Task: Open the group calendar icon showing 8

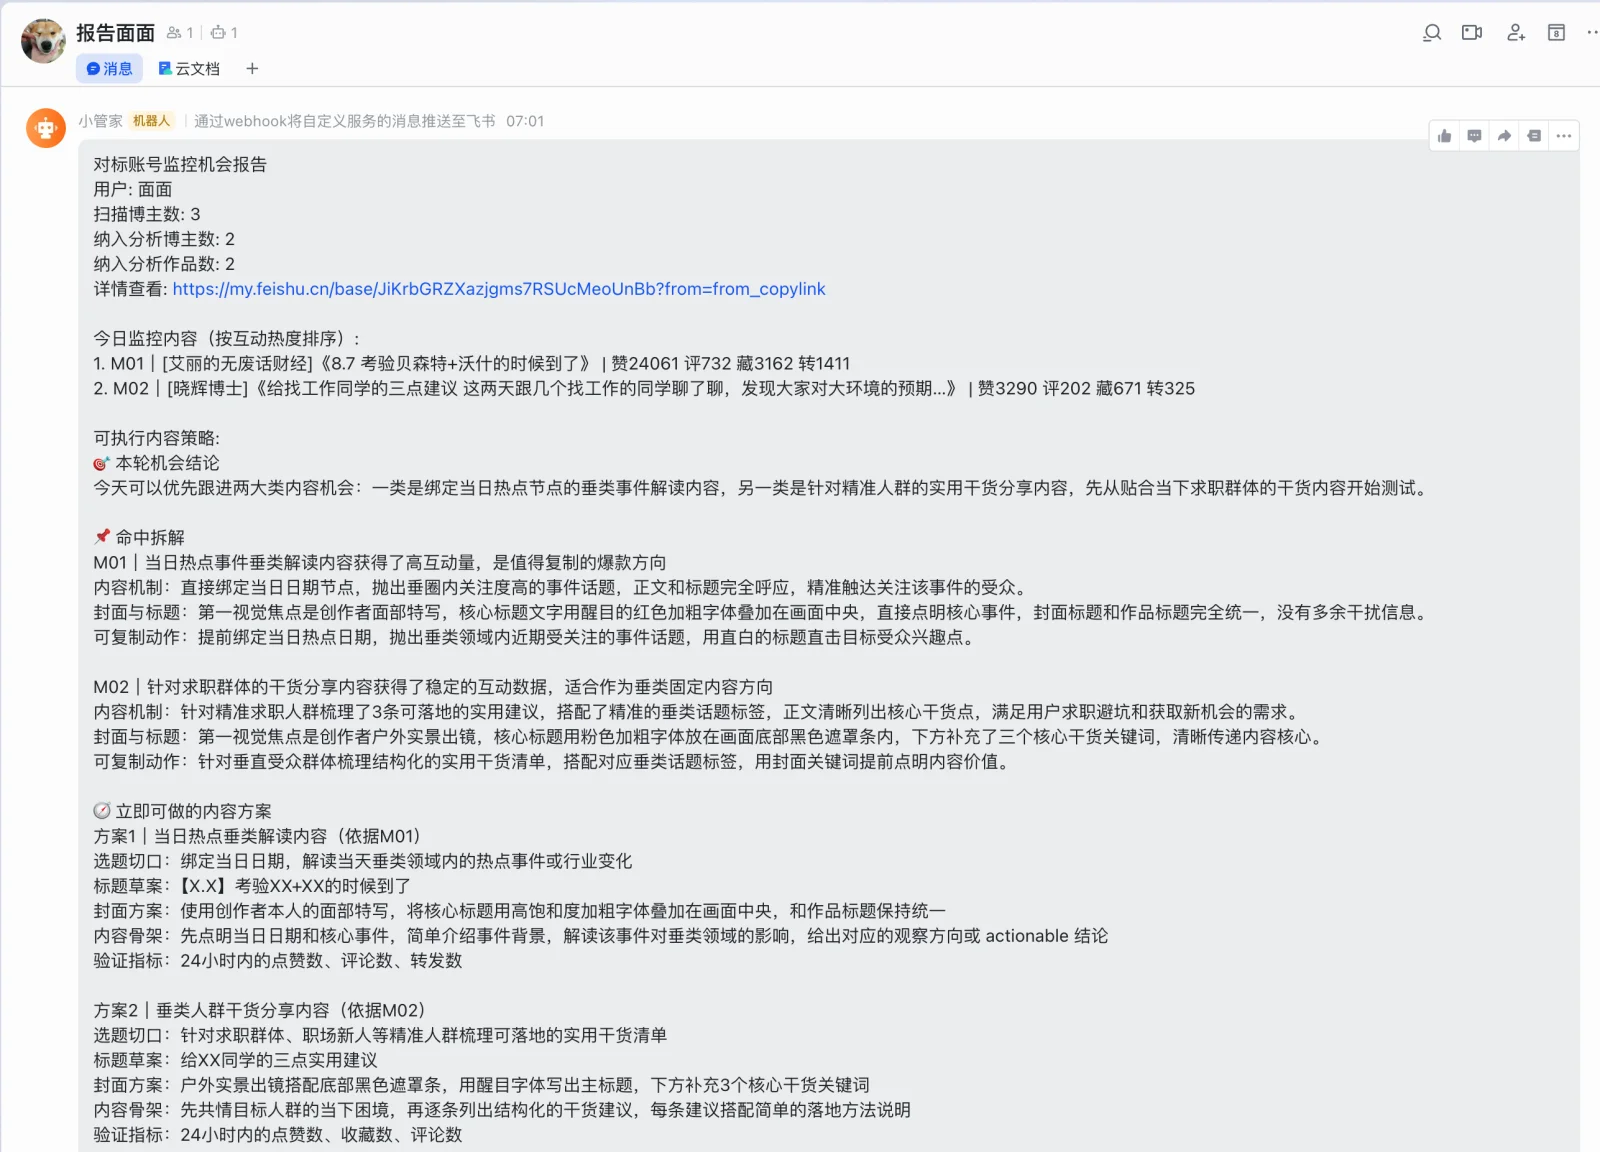Action: (x=1556, y=33)
